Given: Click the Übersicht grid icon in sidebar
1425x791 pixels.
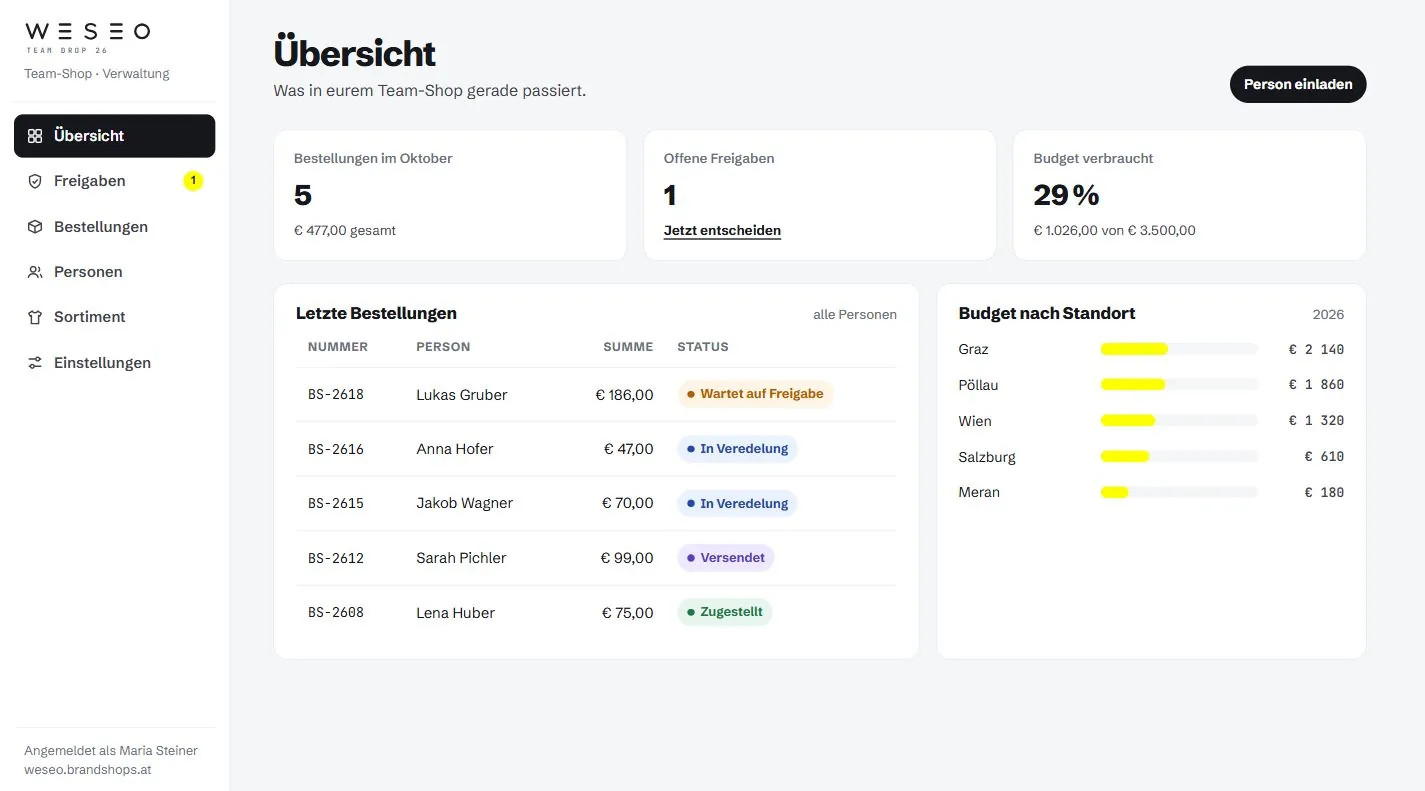Looking at the screenshot, I should coord(35,136).
